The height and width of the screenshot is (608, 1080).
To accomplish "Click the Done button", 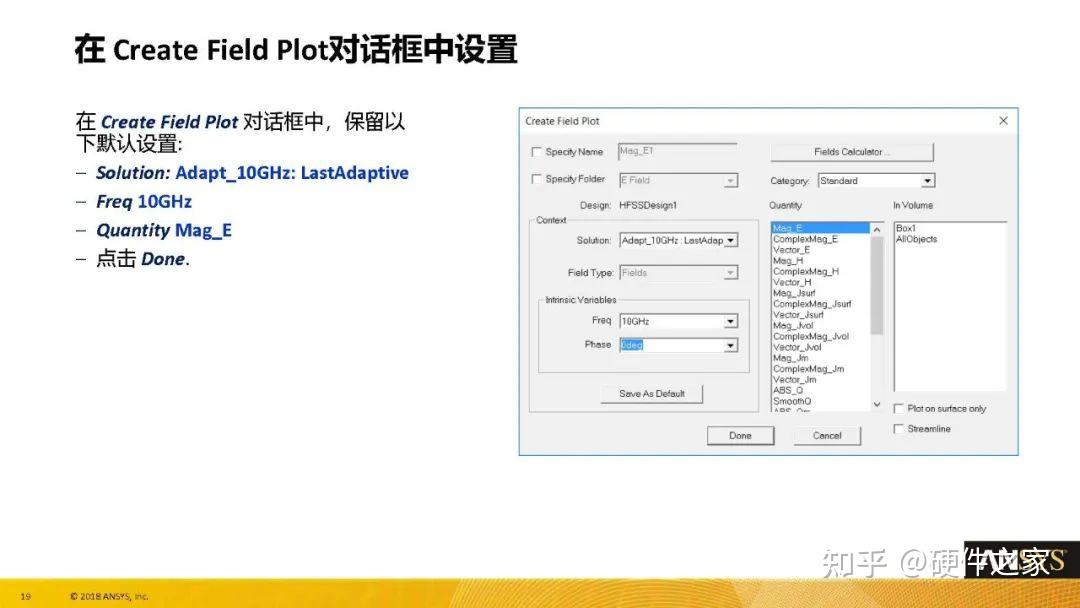I will 740,435.
